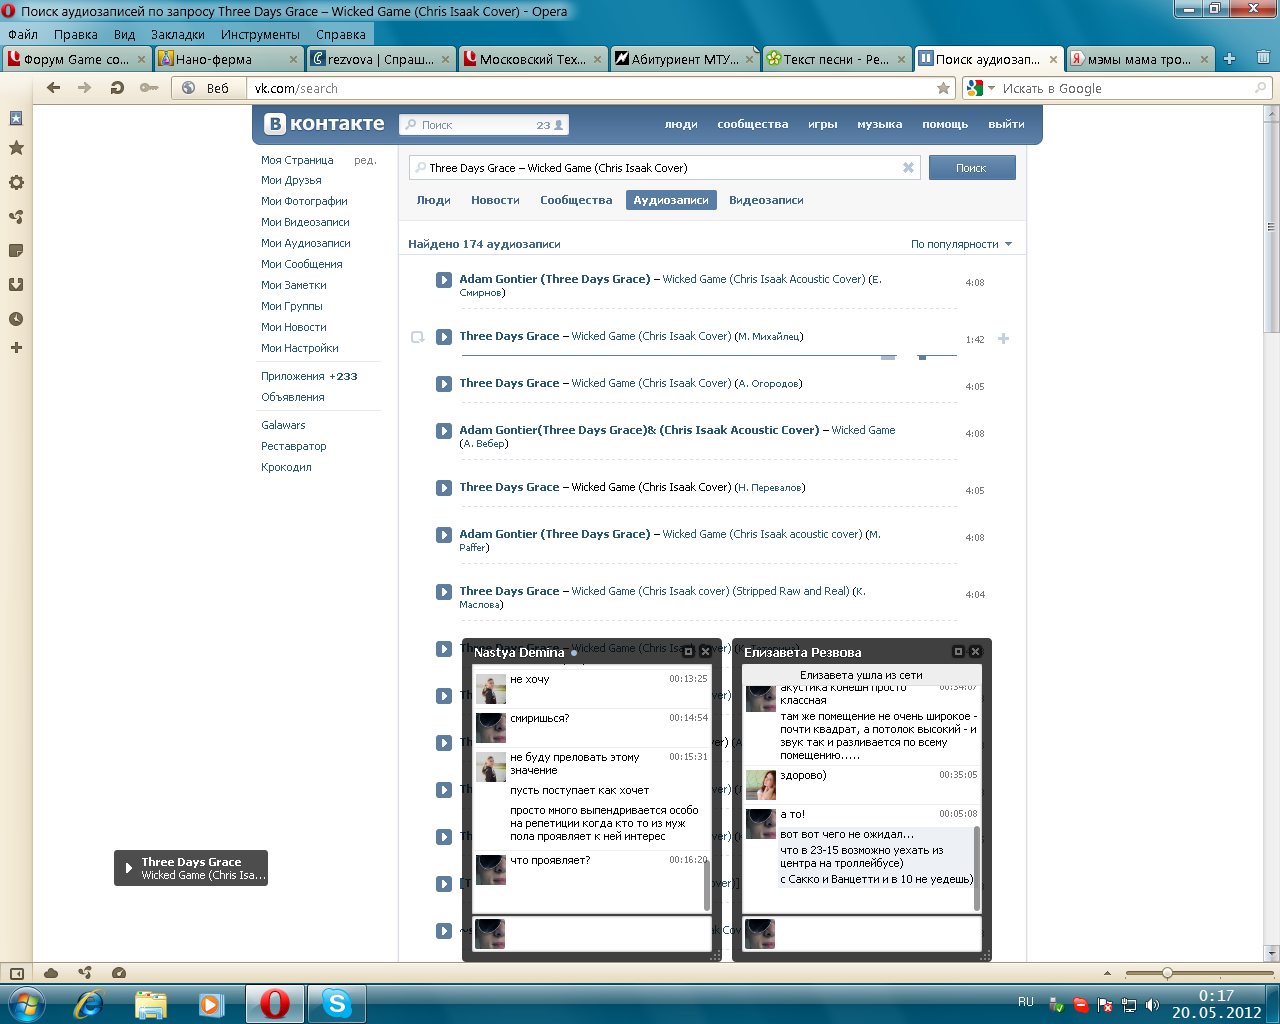Open Skype from the Windows taskbar
The width and height of the screenshot is (1280, 1024).
point(336,1003)
